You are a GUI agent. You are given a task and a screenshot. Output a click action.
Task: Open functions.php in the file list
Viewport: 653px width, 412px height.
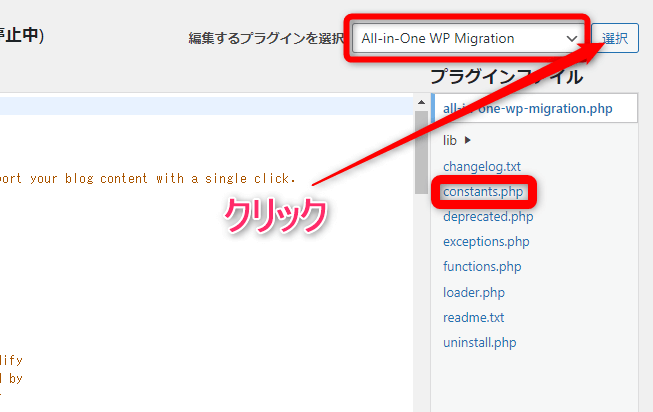(482, 267)
